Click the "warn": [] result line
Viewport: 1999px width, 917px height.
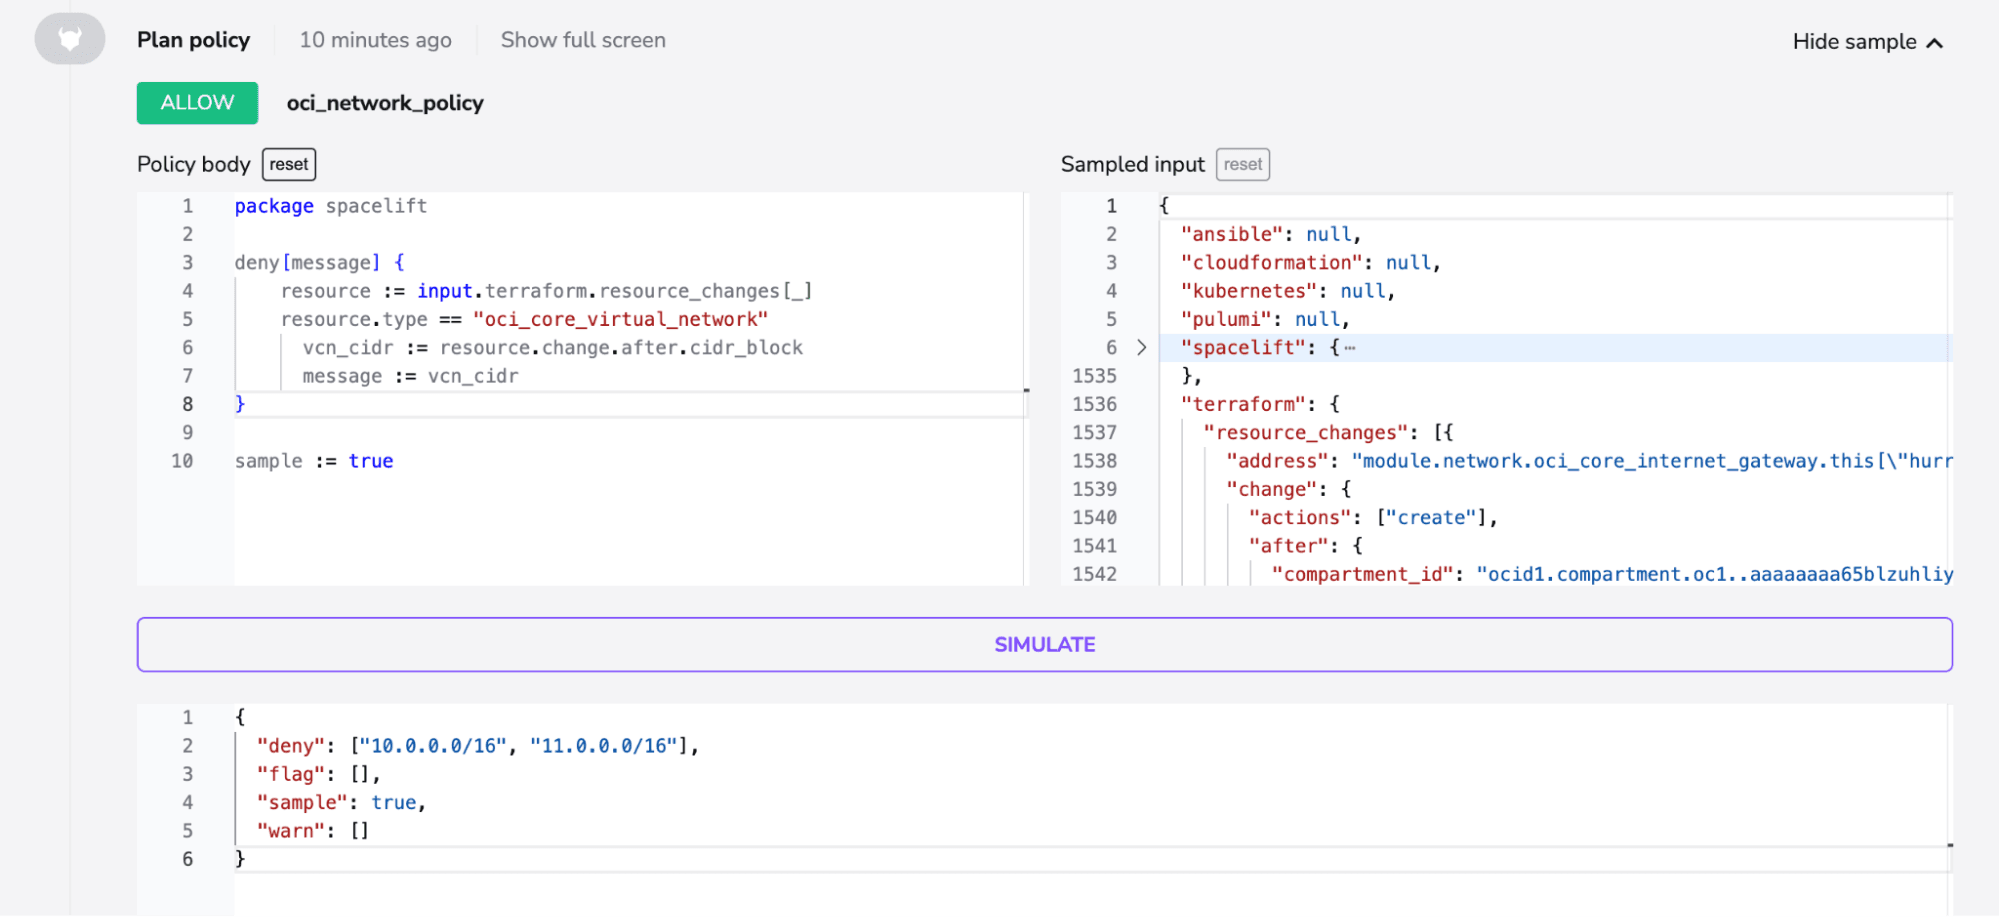pyautogui.click(x=313, y=831)
